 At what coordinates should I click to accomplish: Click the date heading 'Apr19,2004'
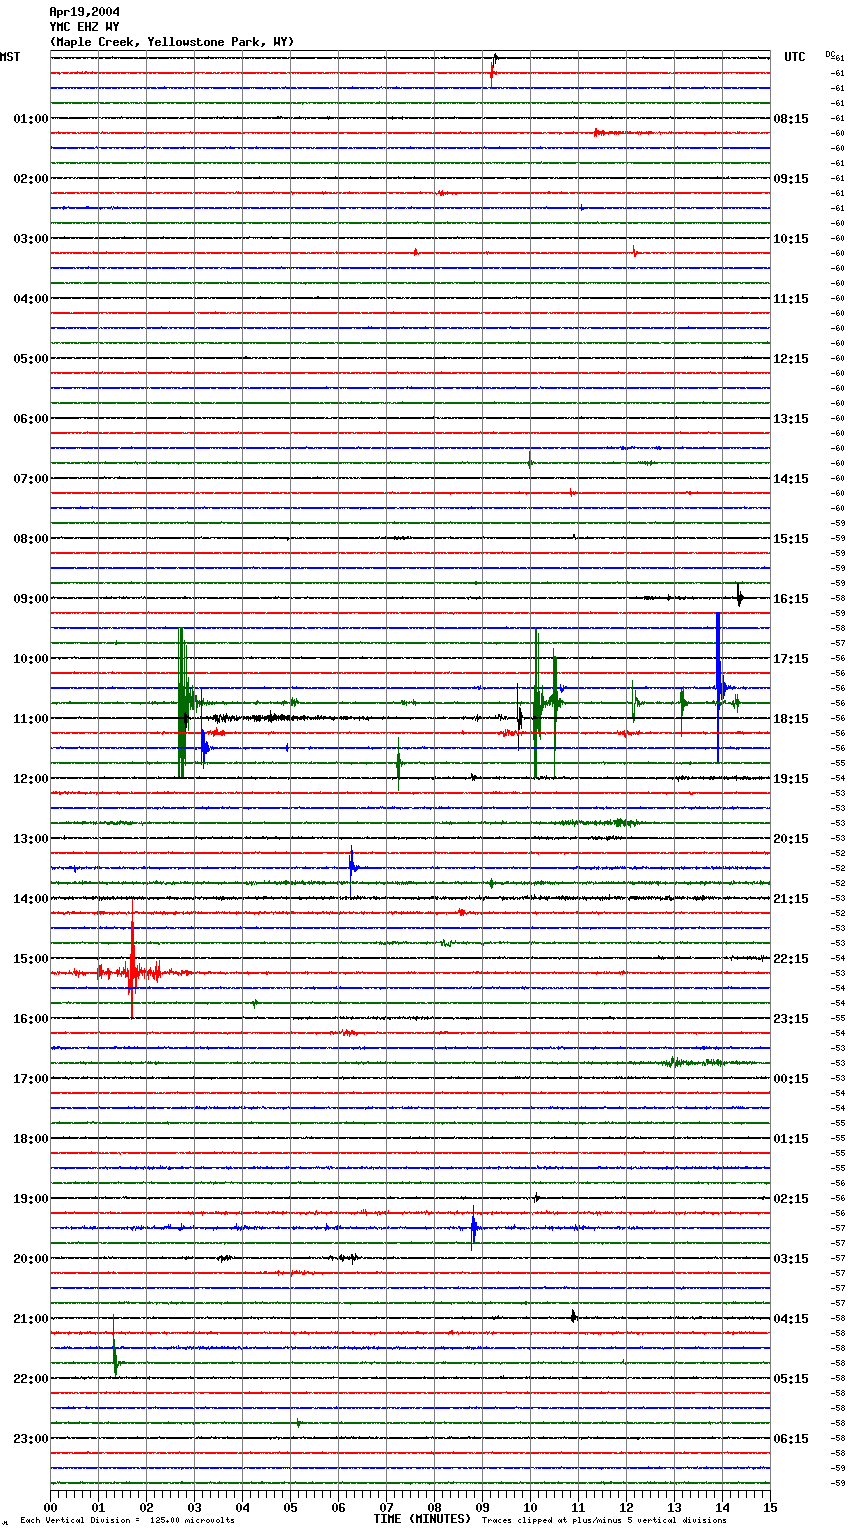point(84,12)
